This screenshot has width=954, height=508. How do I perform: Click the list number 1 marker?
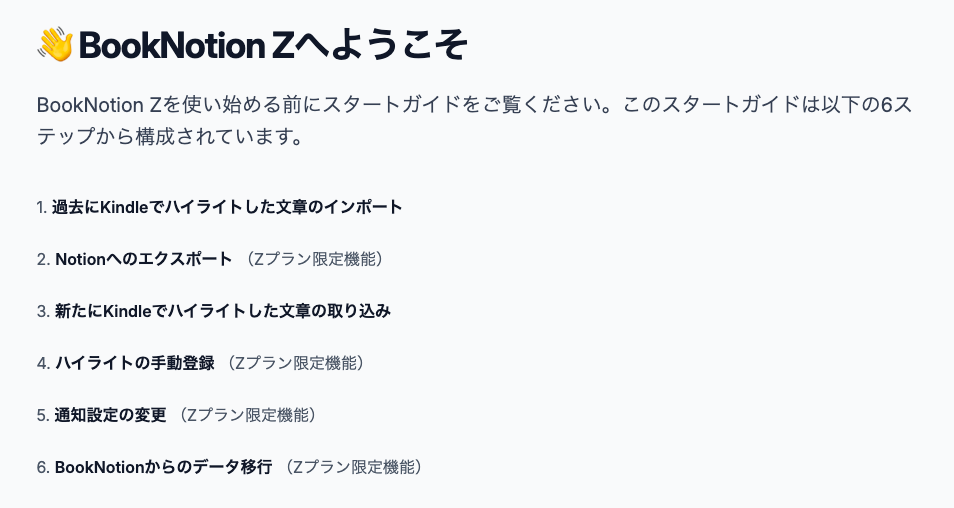click(42, 207)
